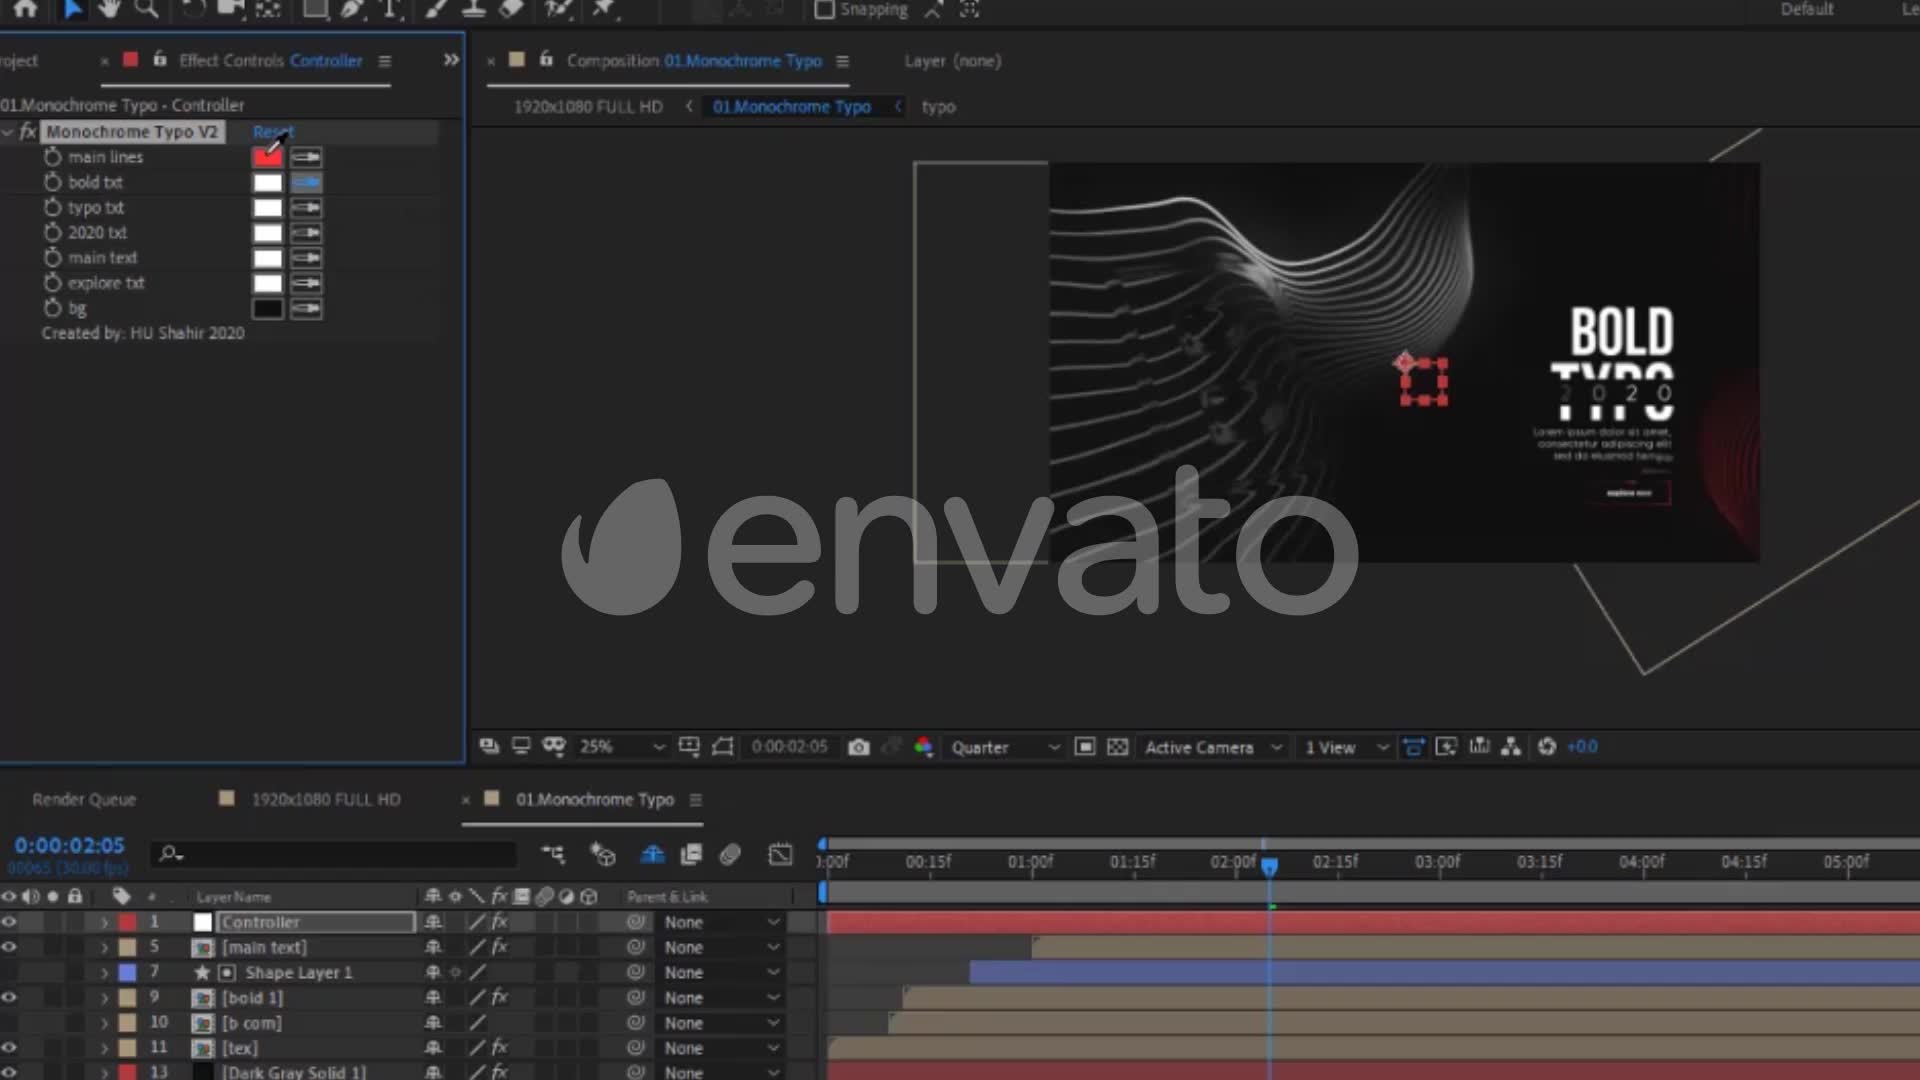1920x1080 pixels.
Task: Select the Brush tool
Action: coord(437,9)
